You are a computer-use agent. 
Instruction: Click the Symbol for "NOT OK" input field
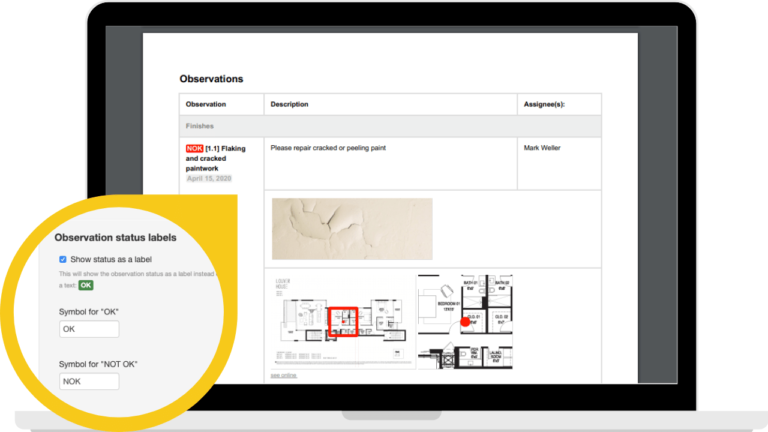pos(89,382)
